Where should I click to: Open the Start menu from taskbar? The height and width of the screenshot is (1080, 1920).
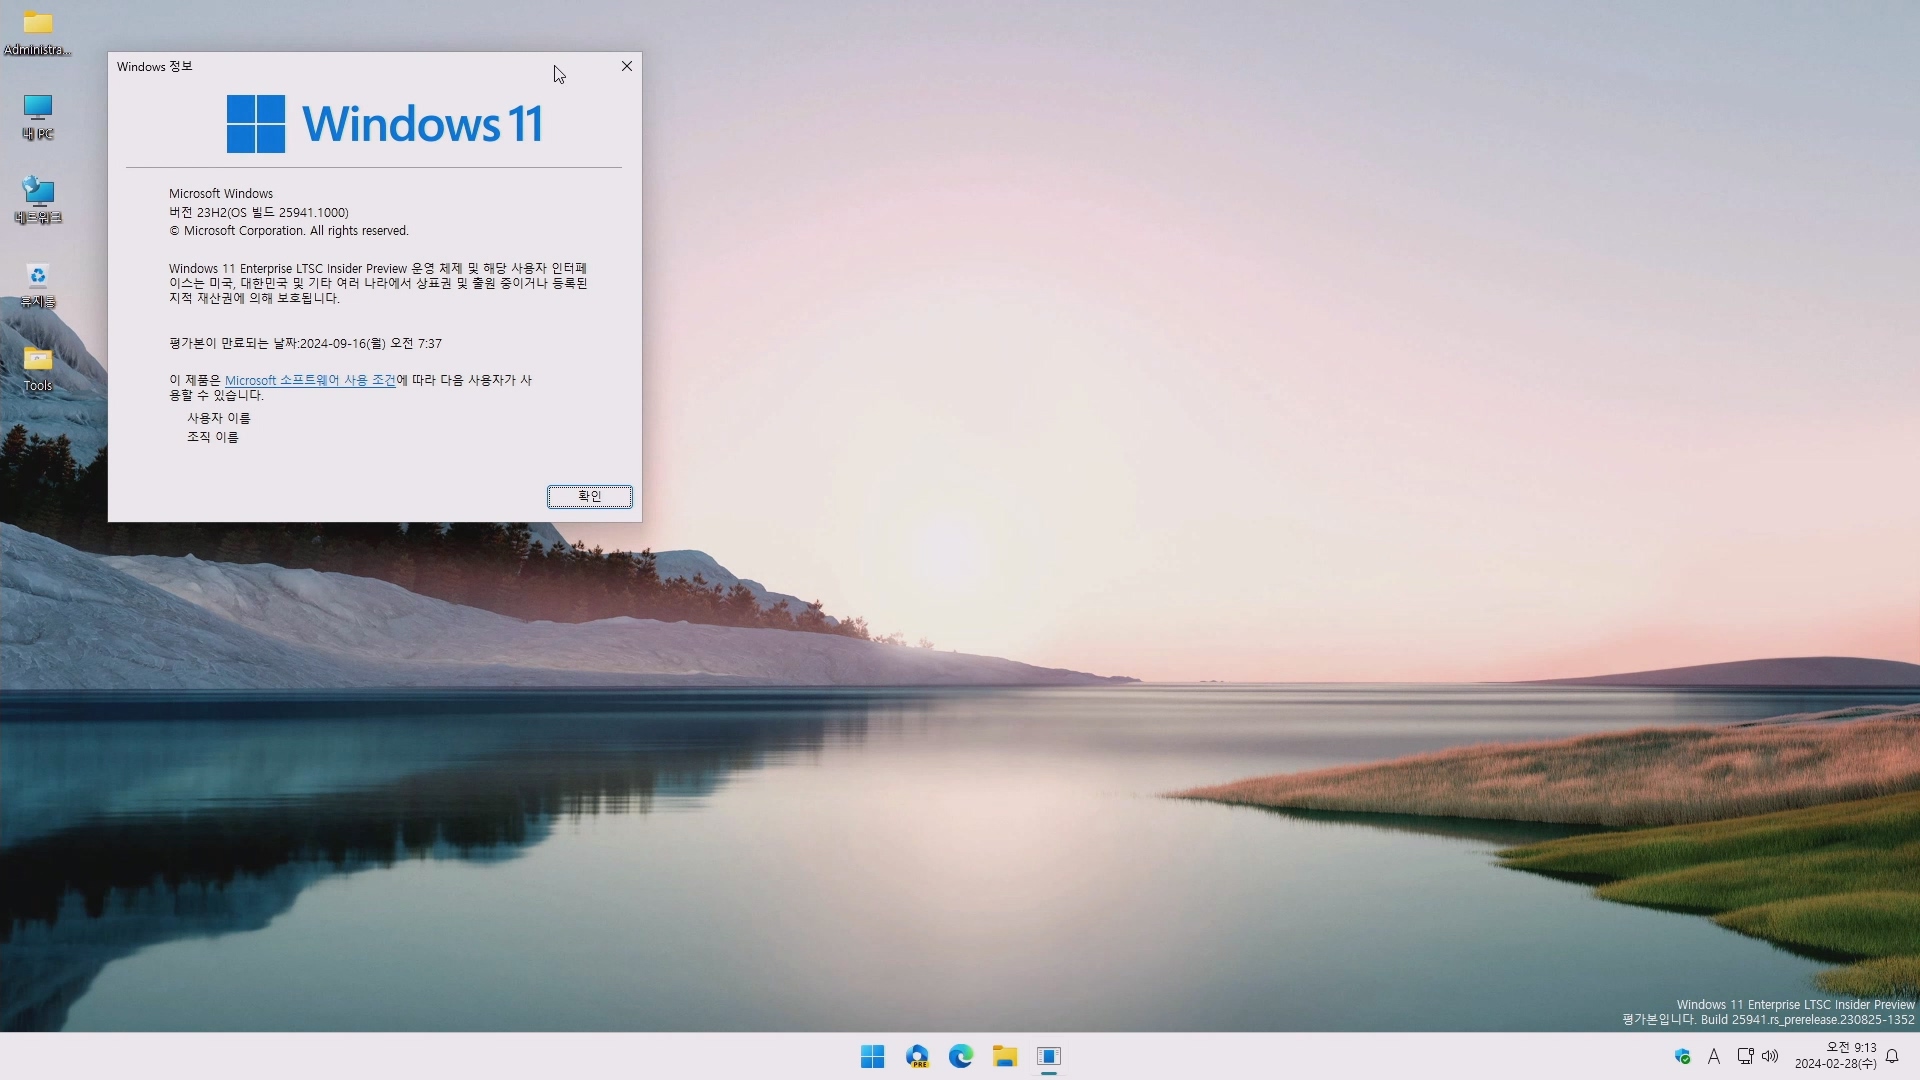pos(872,1056)
